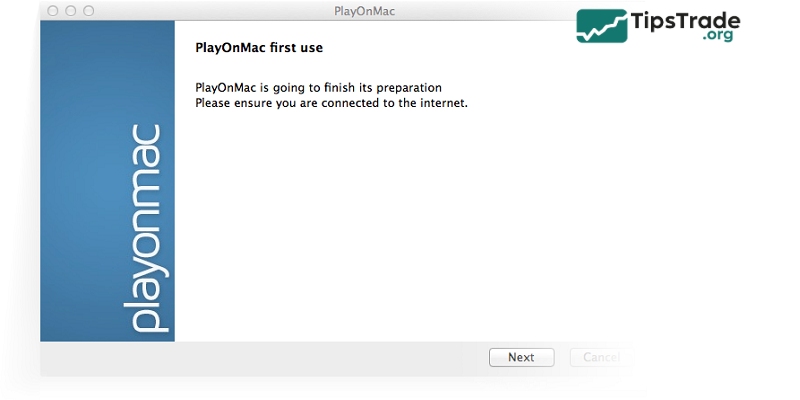Zoom the PlayOnMac window

point(88,11)
